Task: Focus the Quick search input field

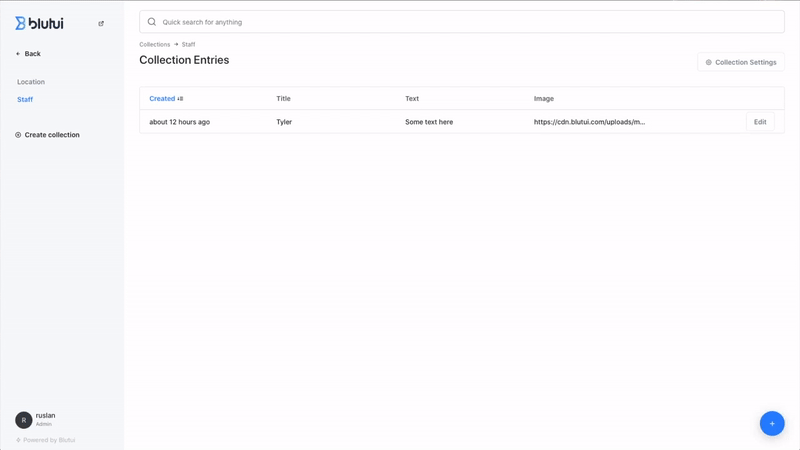Action: coord(460,22)
